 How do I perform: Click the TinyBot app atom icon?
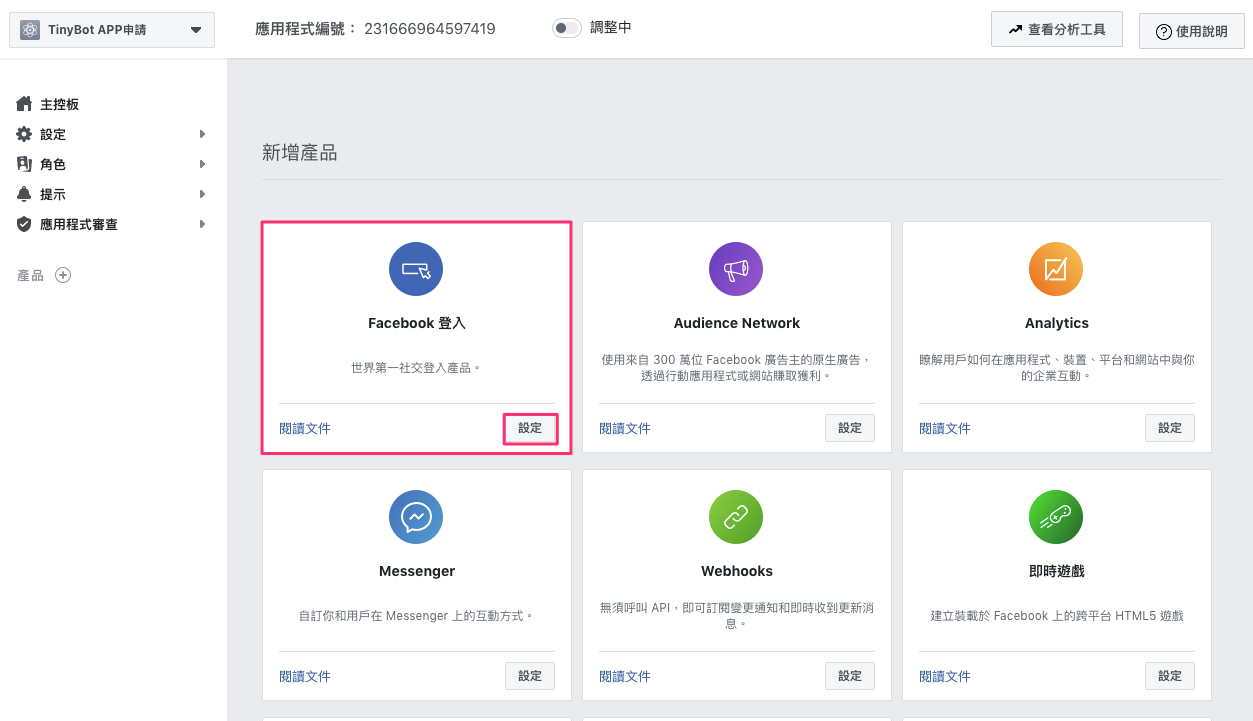tap(30, 30)
